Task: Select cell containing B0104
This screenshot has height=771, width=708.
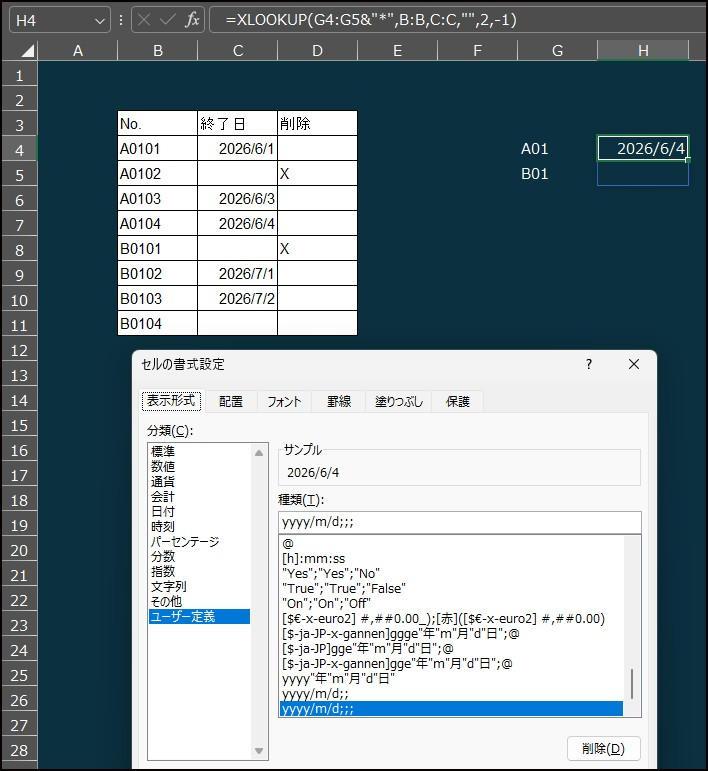Action: 157,324
